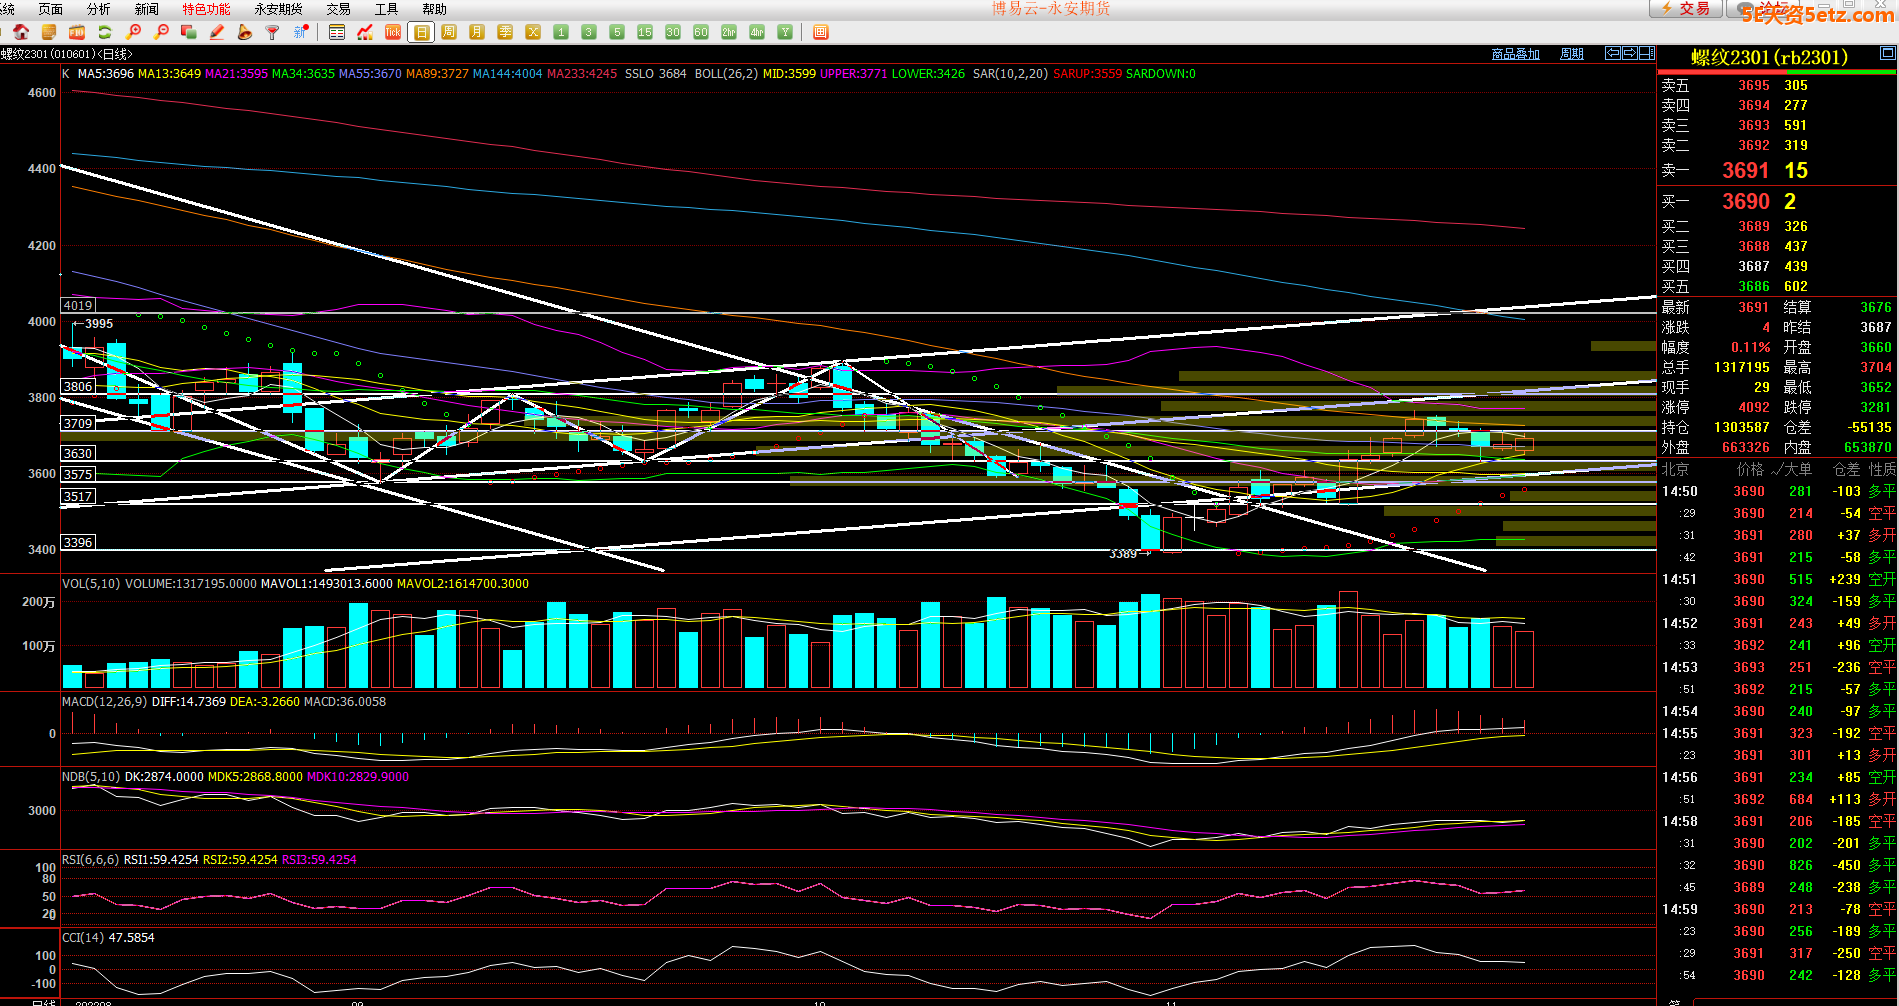Screen dimensions: 1899x1006
Task: Switch to yearly Y chart period
Action: click(x=785, y=32)
